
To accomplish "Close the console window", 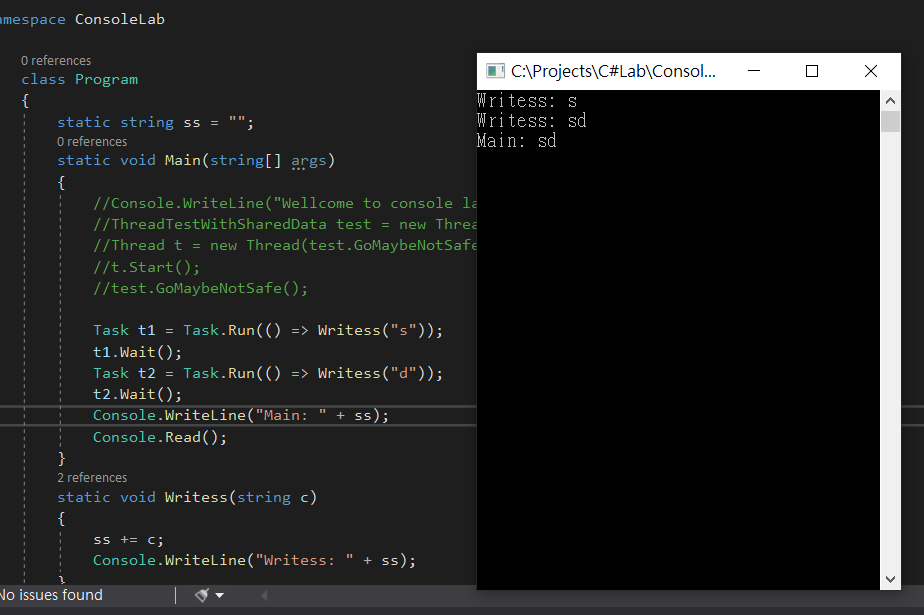I will [x=870, y=71].
